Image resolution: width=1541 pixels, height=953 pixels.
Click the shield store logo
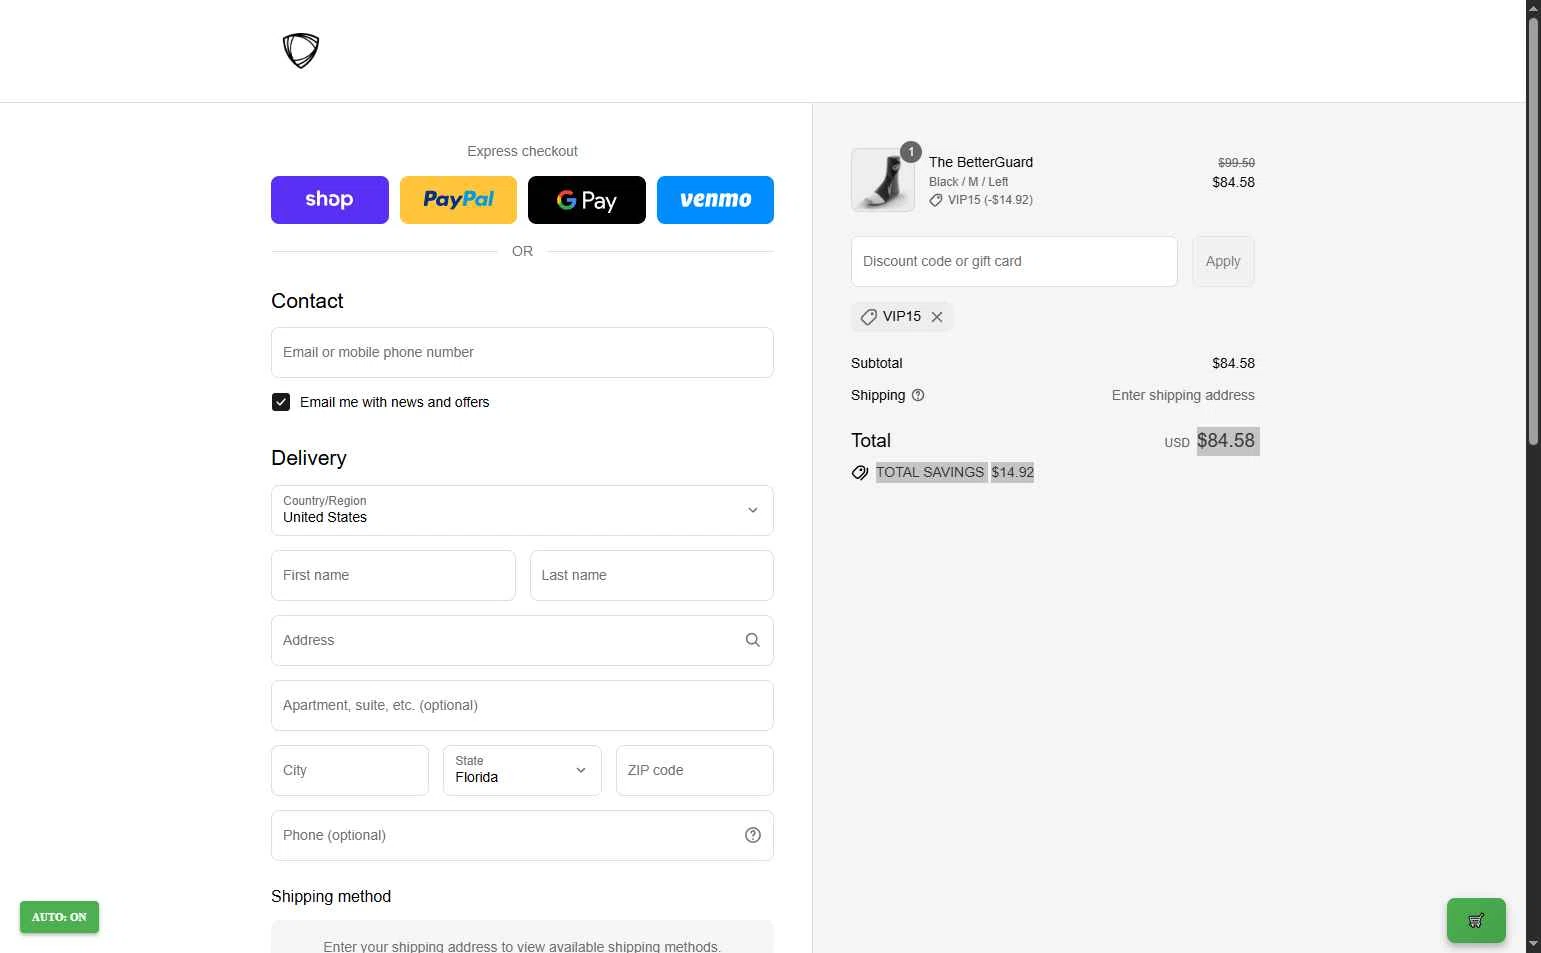300,50
